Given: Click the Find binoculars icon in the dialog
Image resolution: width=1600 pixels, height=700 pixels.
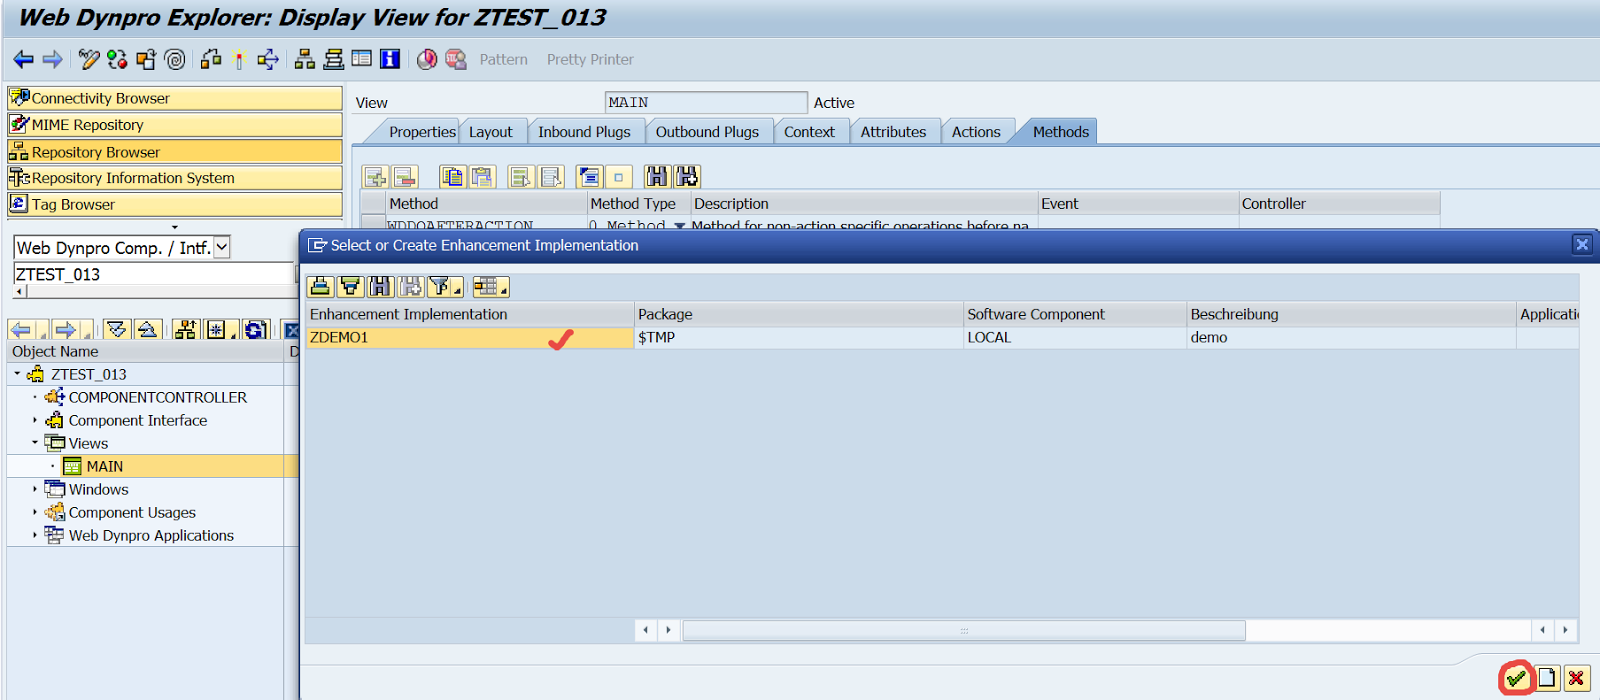Looking at the screenshot, I should click(380, 287).
